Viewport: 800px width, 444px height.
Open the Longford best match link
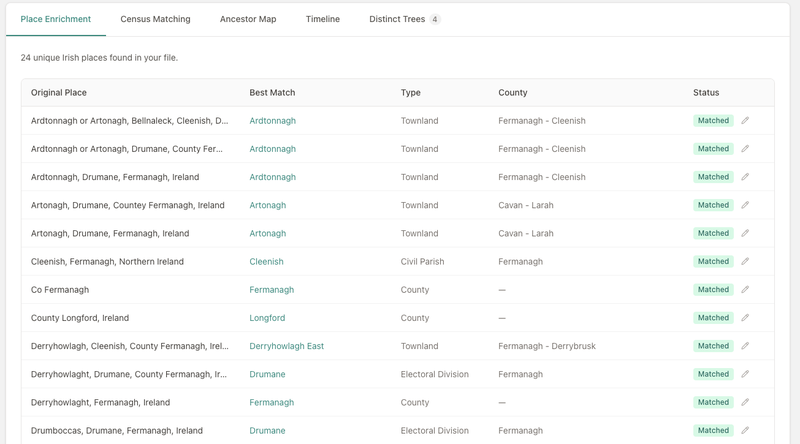267,317
